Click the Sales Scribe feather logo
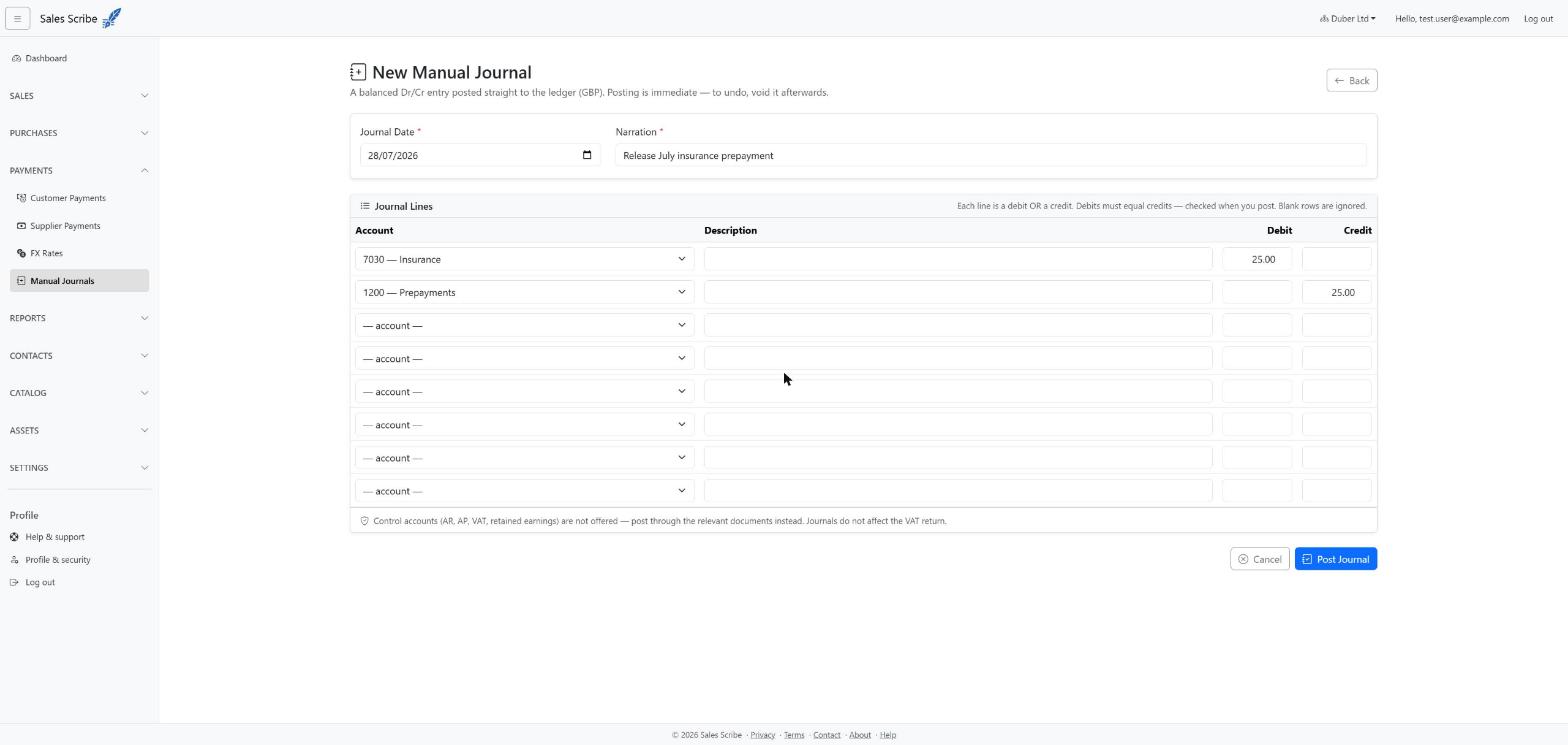This screenshot has width=1568, height=745. point(112,18)
